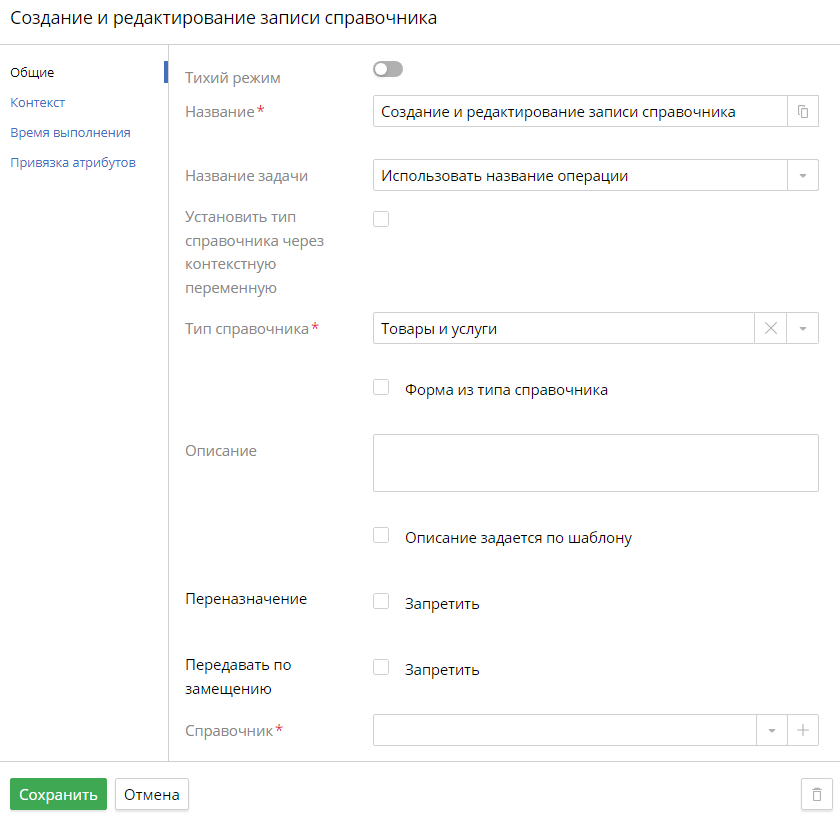The image size is (840, 817).
Task: Clear the Тип справочника value with X icon
Action: coord(770,328)
